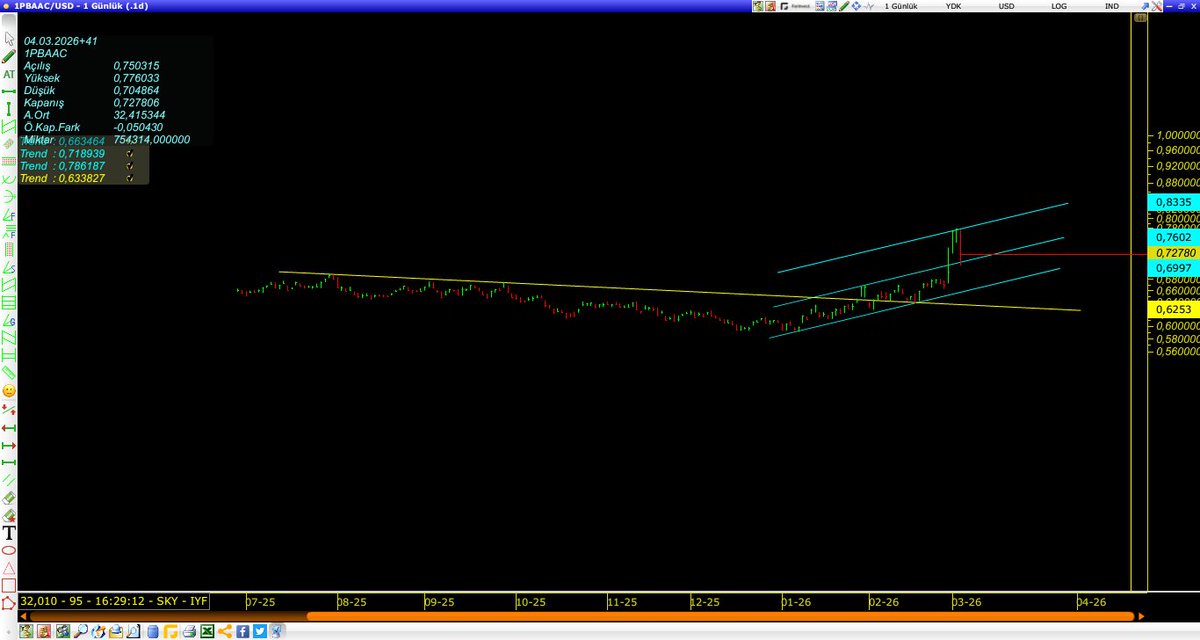Click the 07-25 date axis label
1200x640 pixels.
pyautogui.click(x=260, y=602)
